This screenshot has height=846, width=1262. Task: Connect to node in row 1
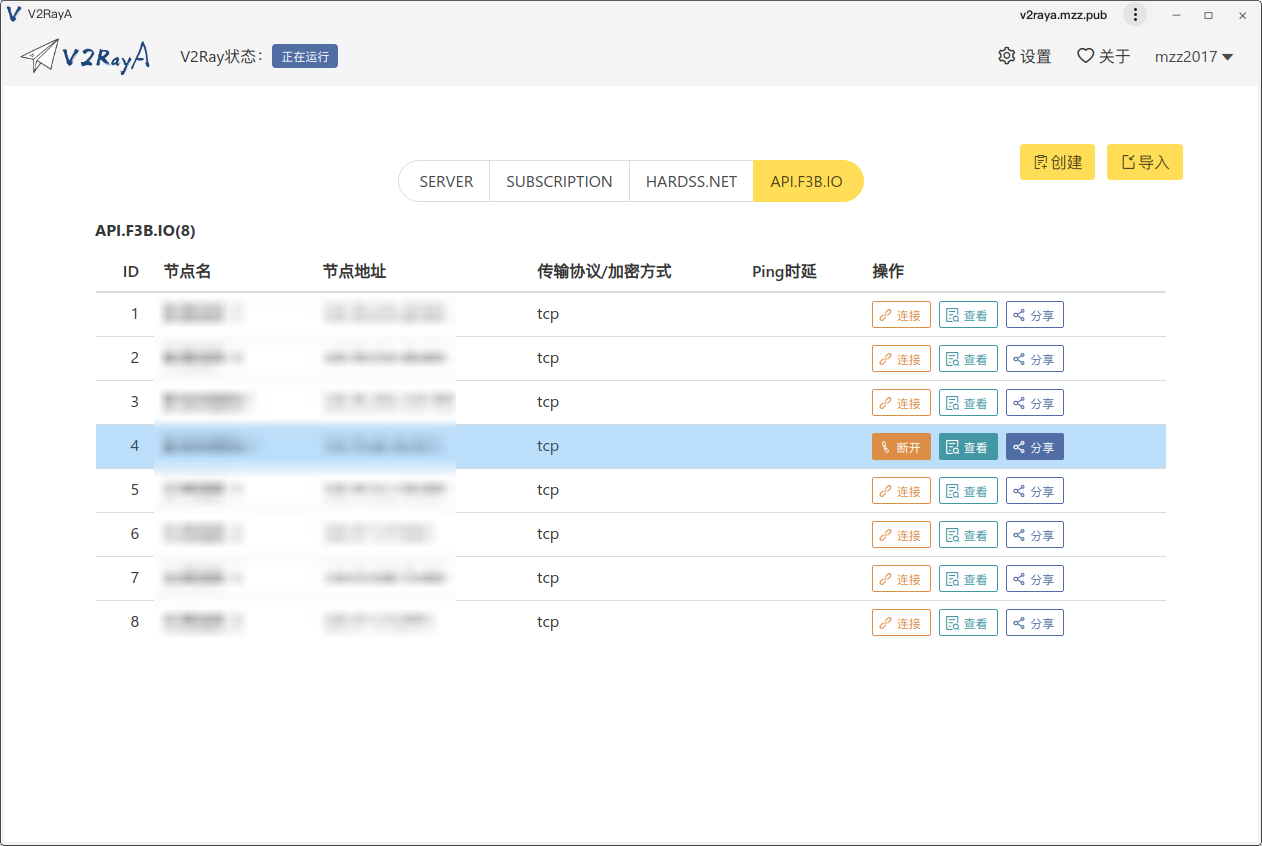point(901,315)
